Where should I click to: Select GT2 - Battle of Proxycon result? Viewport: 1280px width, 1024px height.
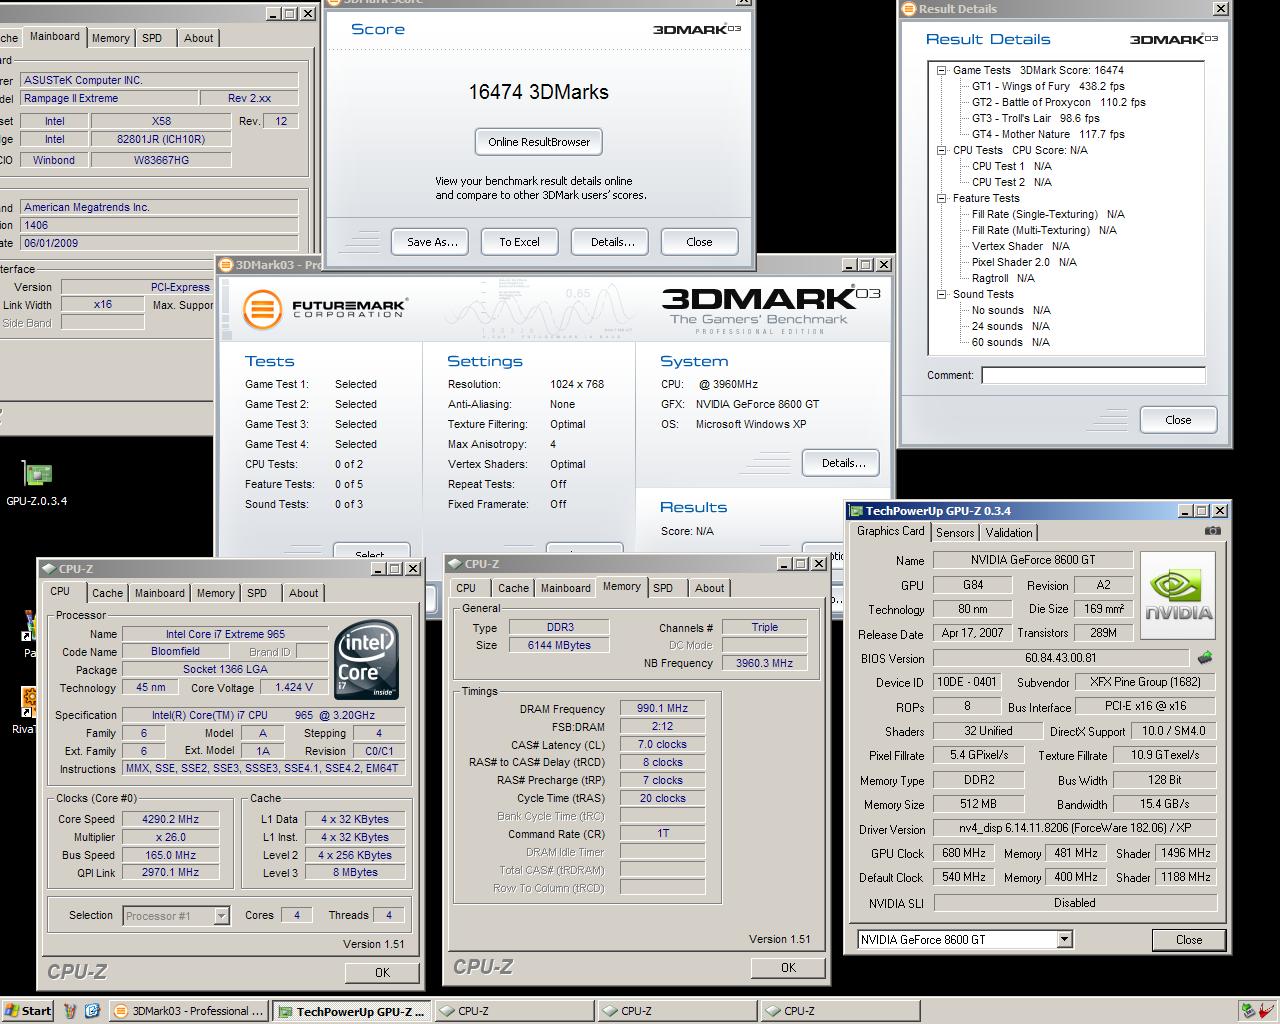click(x=1058, y=102)
